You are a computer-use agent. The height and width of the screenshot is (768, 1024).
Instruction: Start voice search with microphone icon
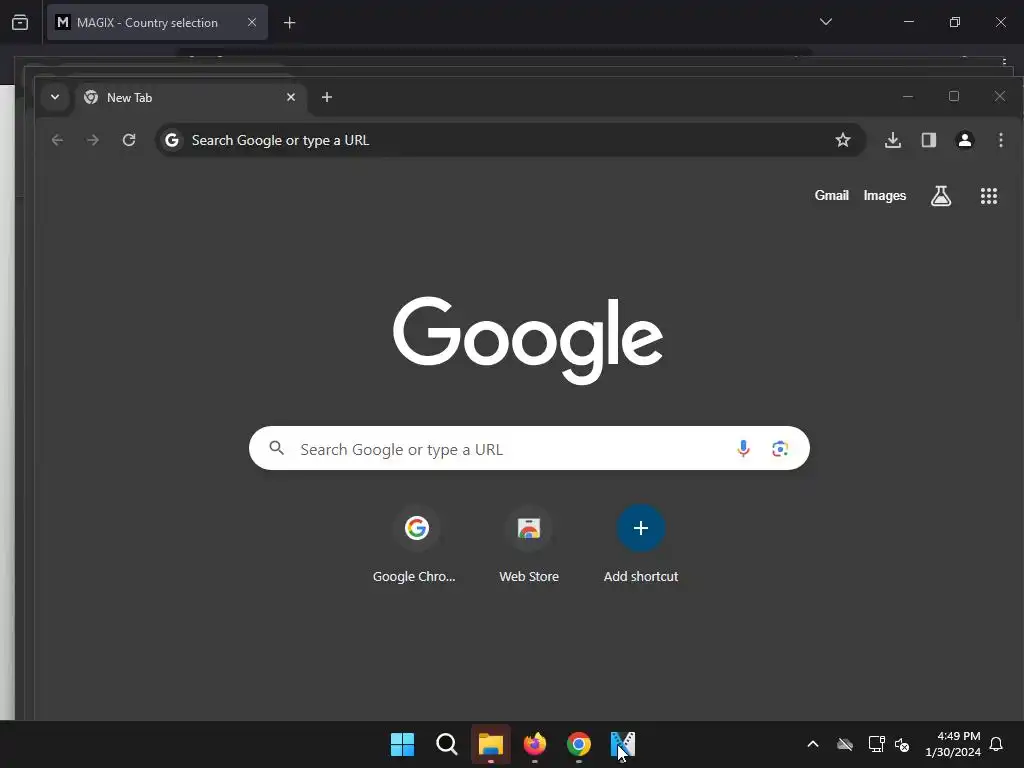(x=743, y=448)
